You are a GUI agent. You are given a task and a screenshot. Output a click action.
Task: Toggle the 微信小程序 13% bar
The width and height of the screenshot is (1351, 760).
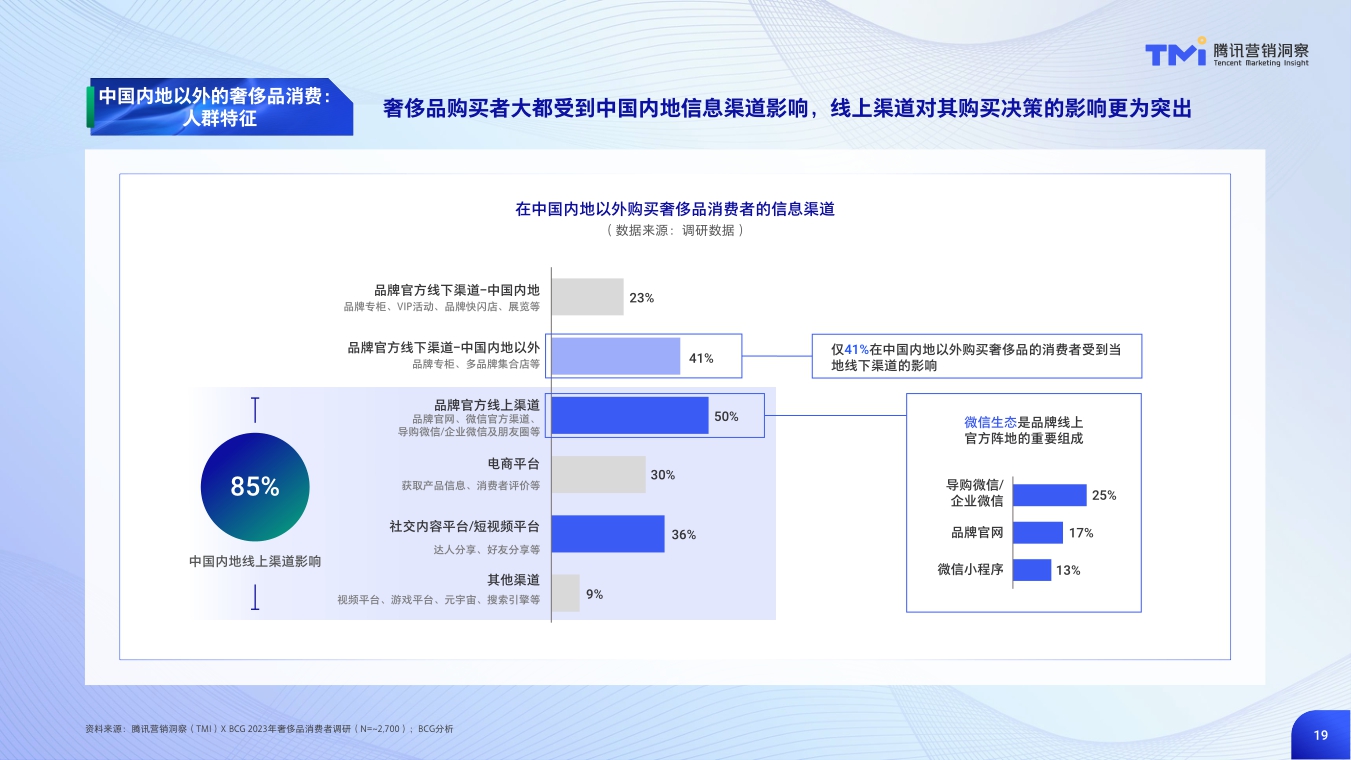[1034, 571]
